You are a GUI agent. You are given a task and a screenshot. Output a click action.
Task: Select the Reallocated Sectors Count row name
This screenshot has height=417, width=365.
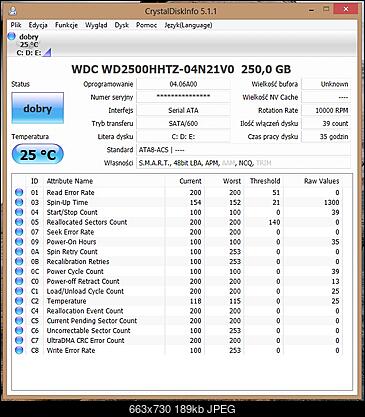(x=87, y=222)
